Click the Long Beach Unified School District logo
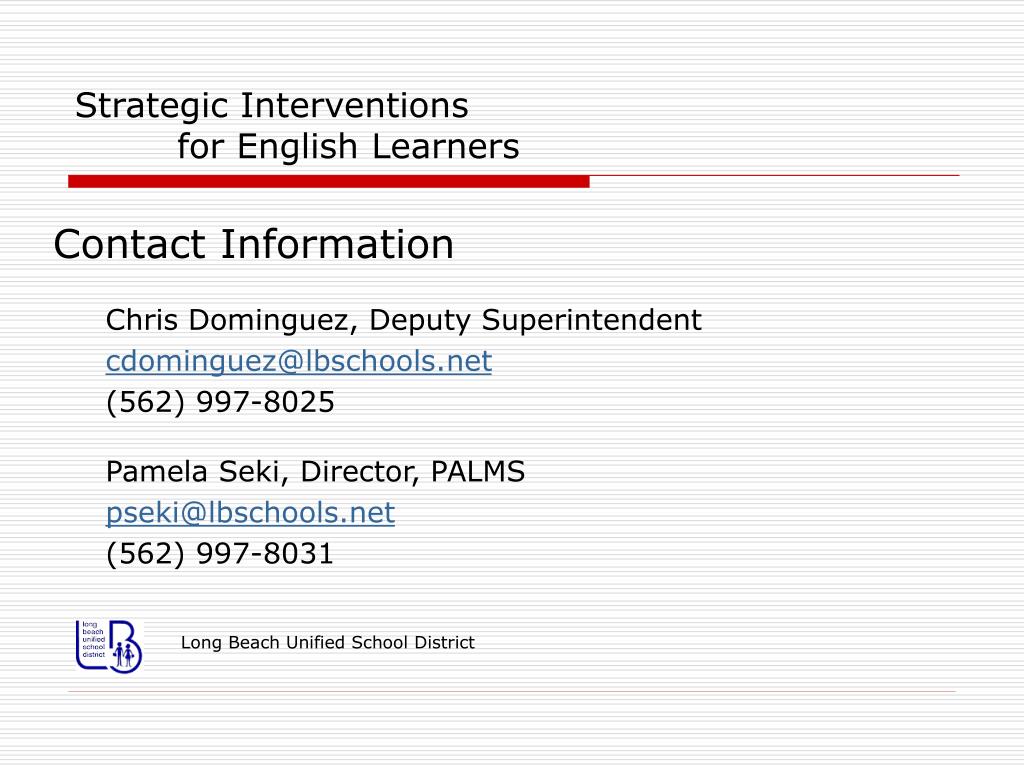 [x=108, y=647]
